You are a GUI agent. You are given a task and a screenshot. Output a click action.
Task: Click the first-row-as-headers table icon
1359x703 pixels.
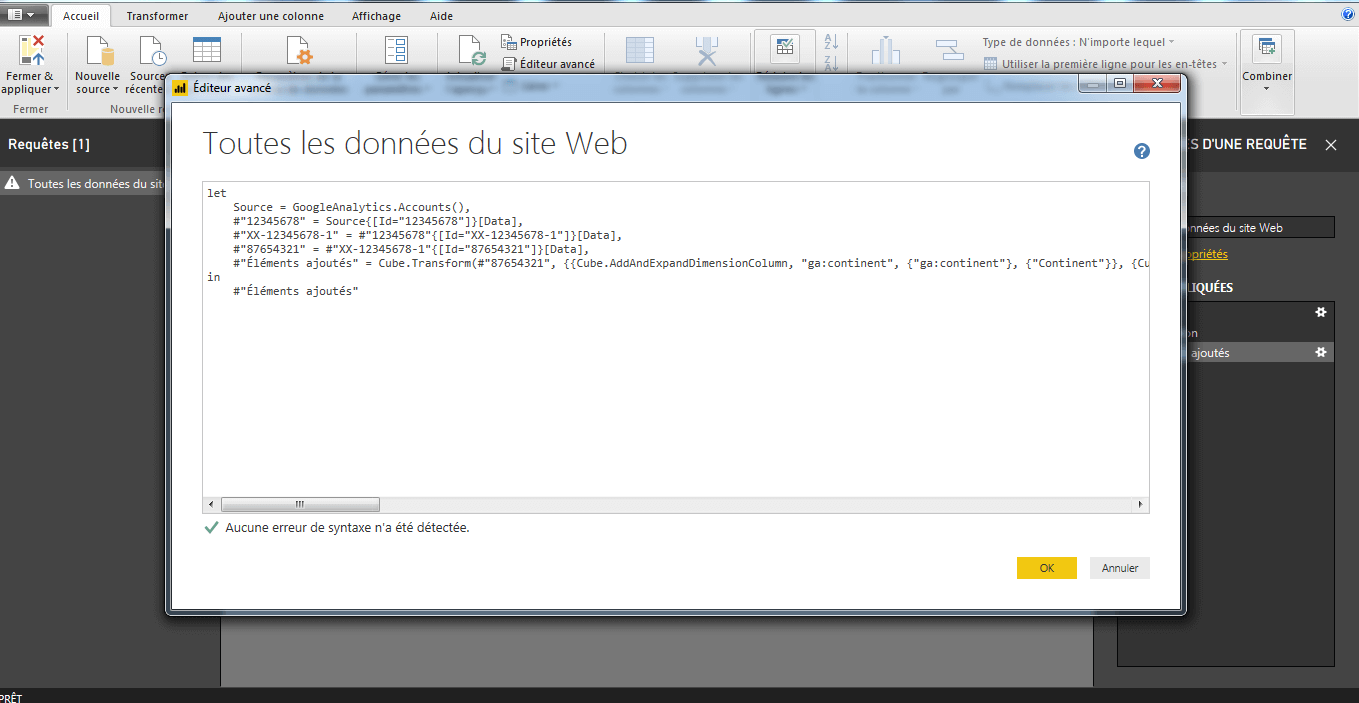click(990, 64)
